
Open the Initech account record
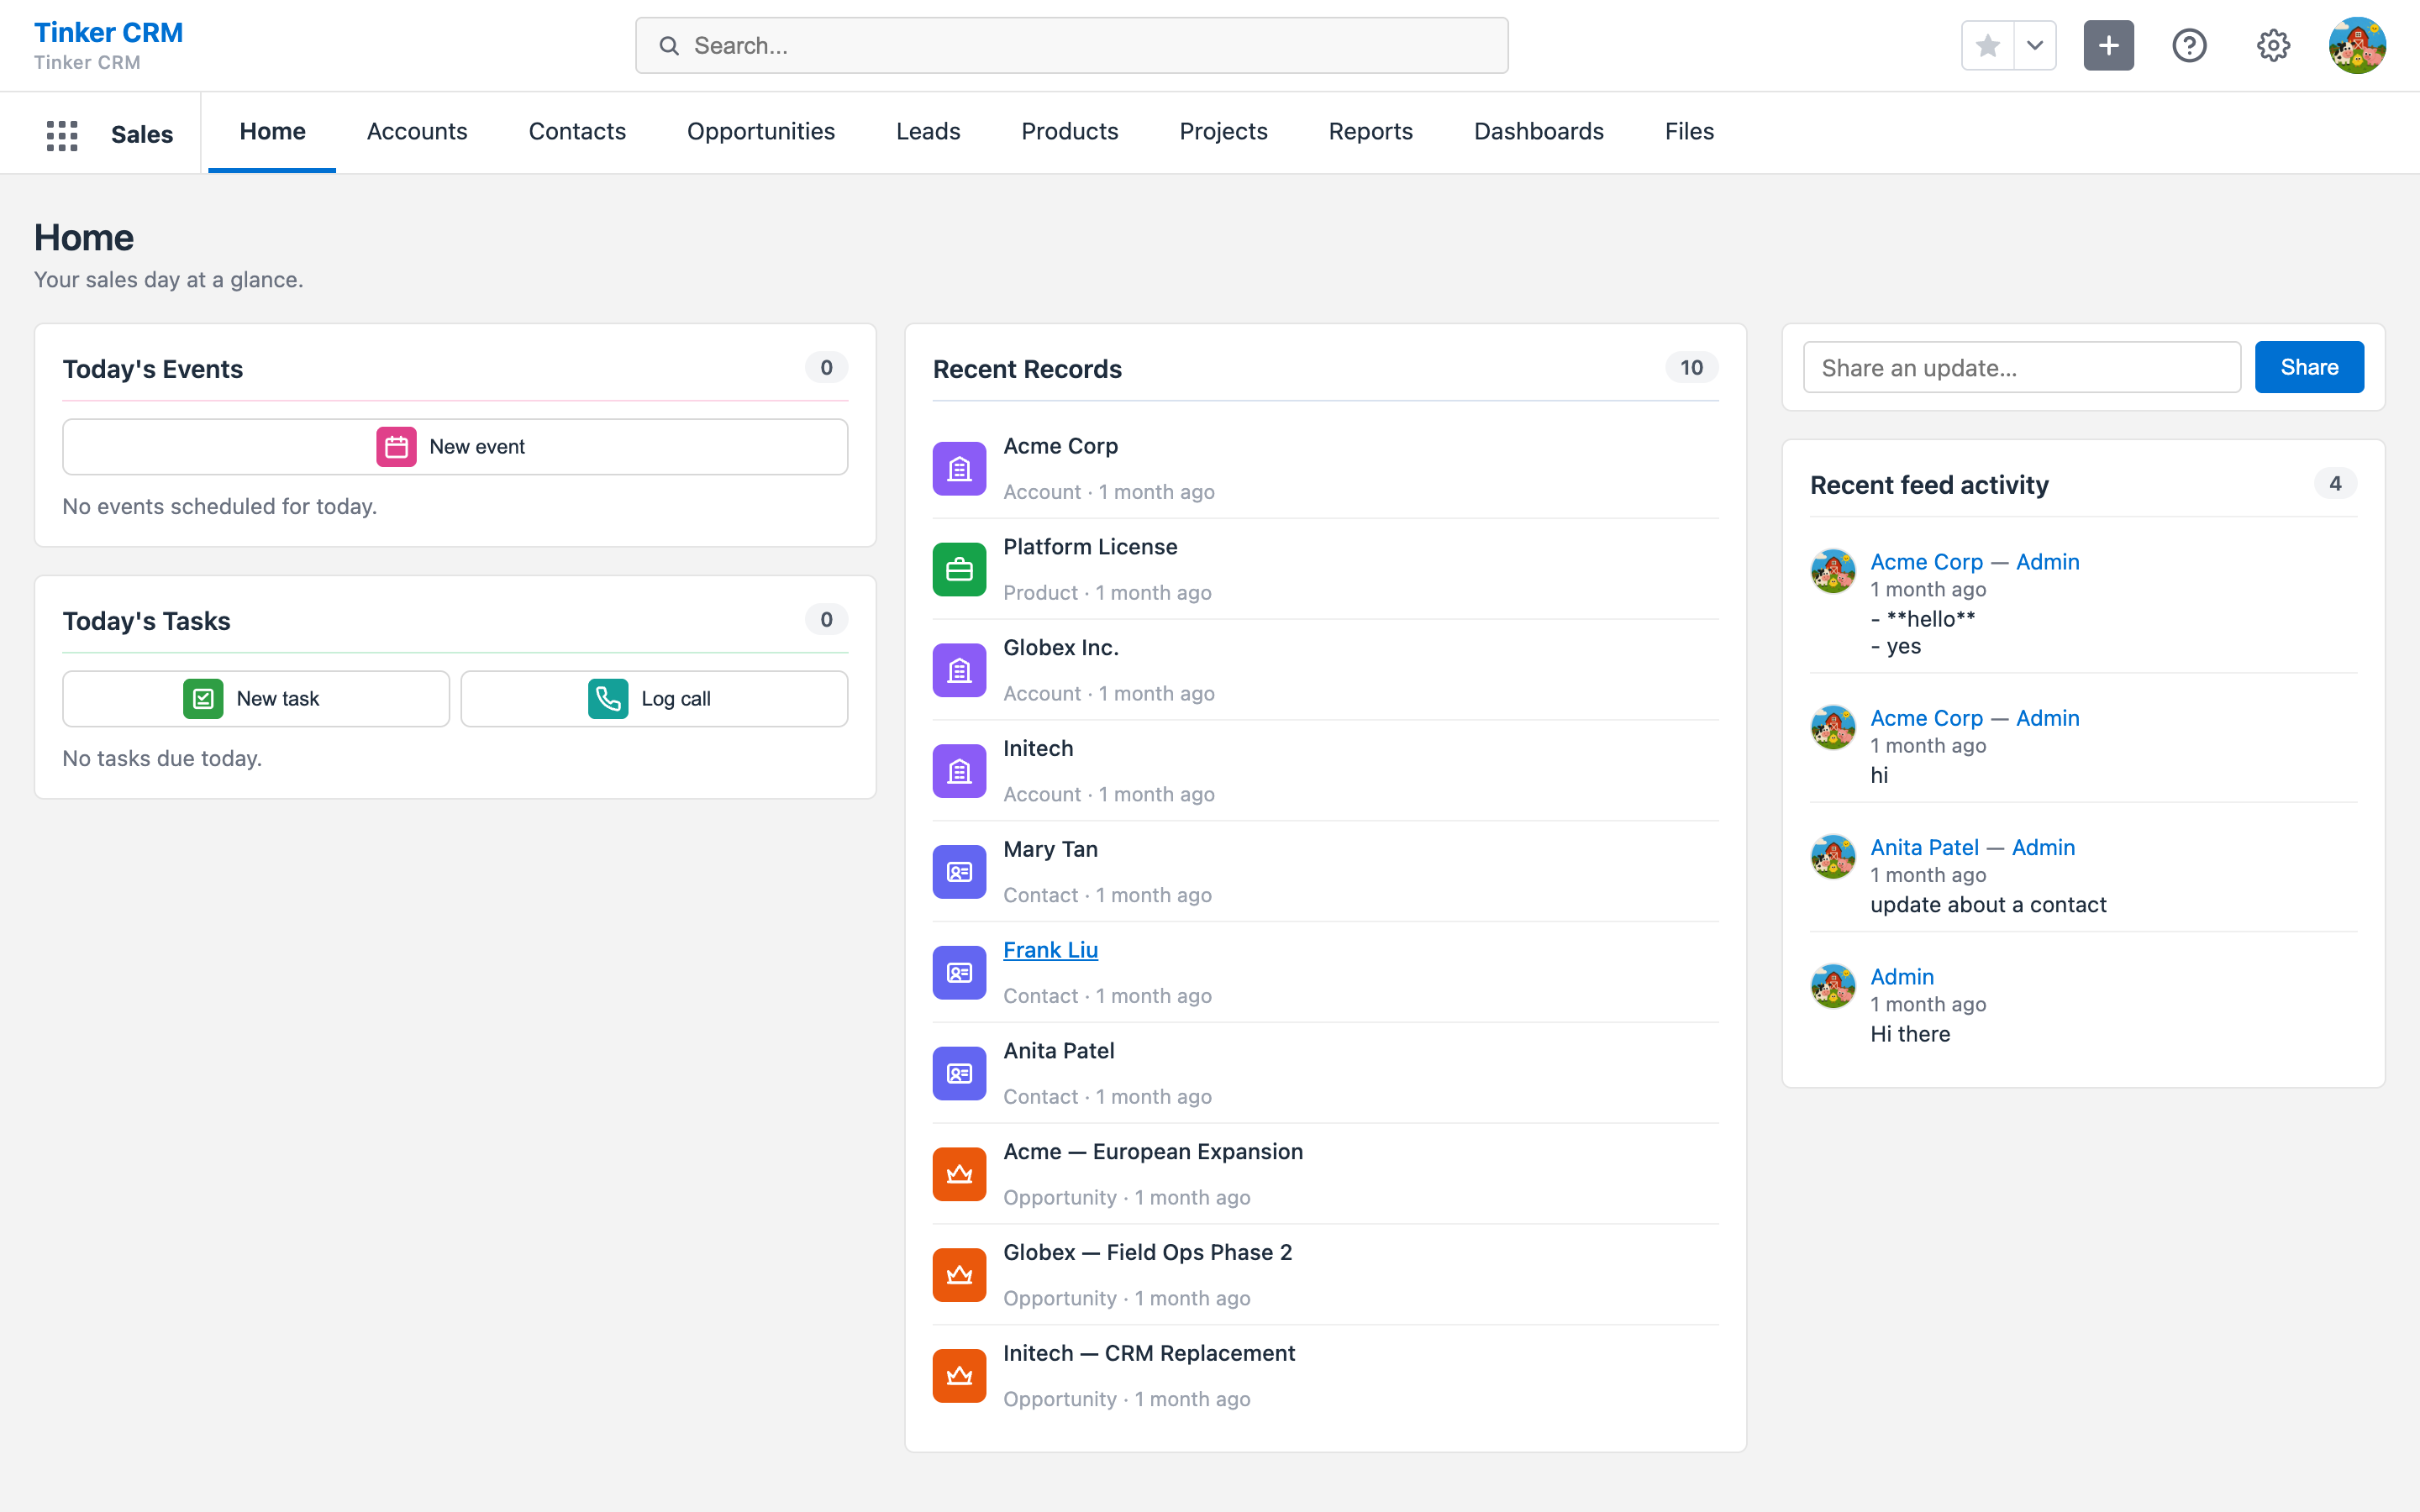[x=1038, y=749]
